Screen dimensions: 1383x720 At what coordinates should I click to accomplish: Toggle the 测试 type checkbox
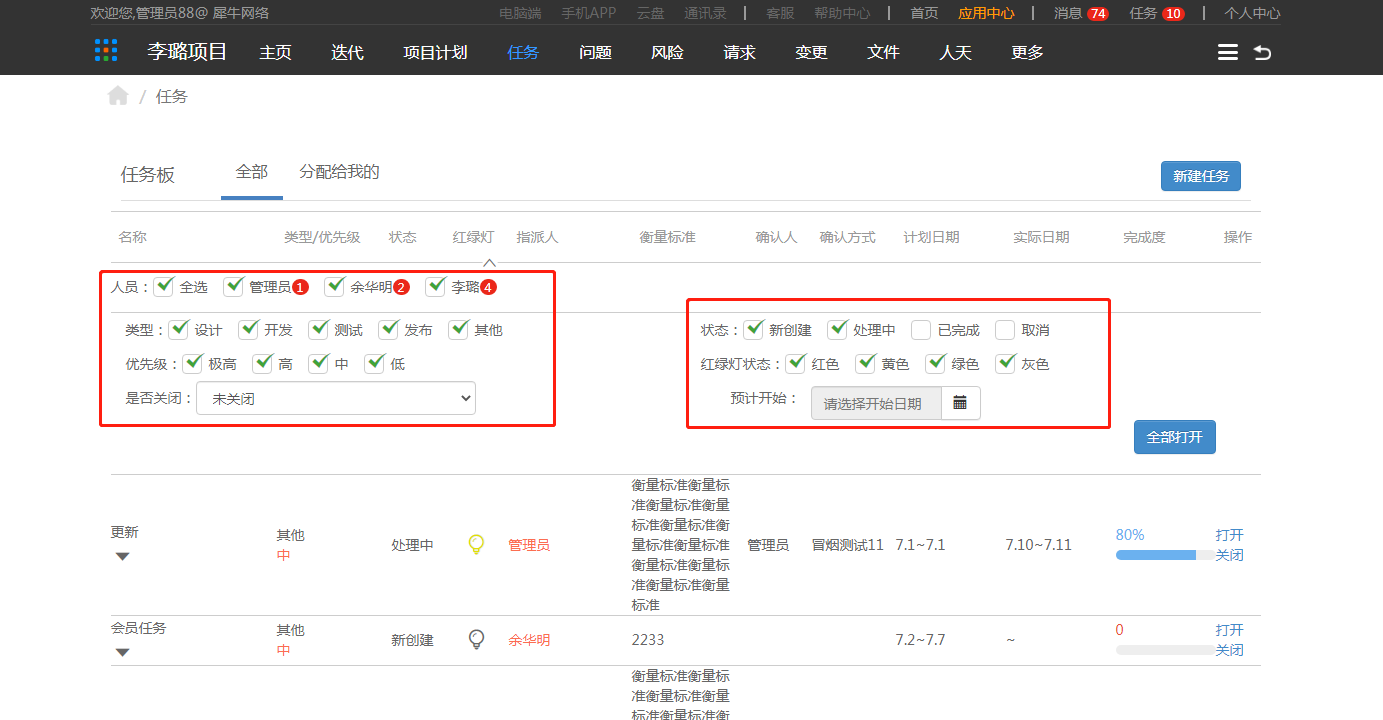tap(319, 329)
